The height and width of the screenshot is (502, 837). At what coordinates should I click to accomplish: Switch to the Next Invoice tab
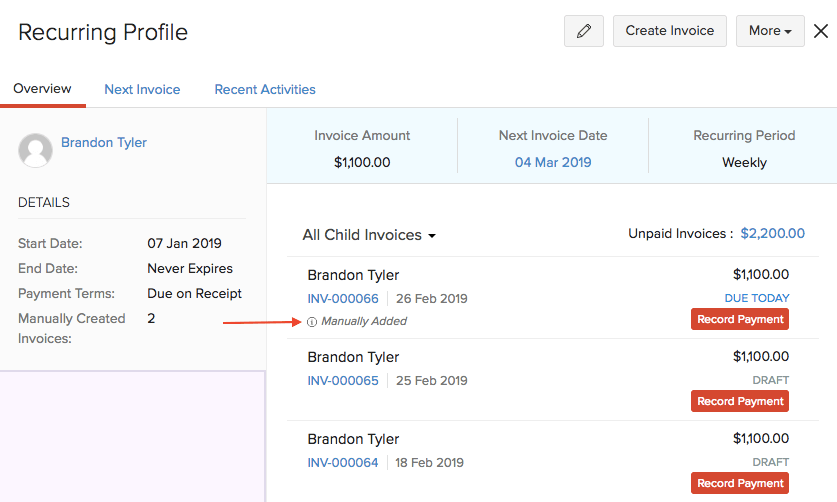coord(142,89)
